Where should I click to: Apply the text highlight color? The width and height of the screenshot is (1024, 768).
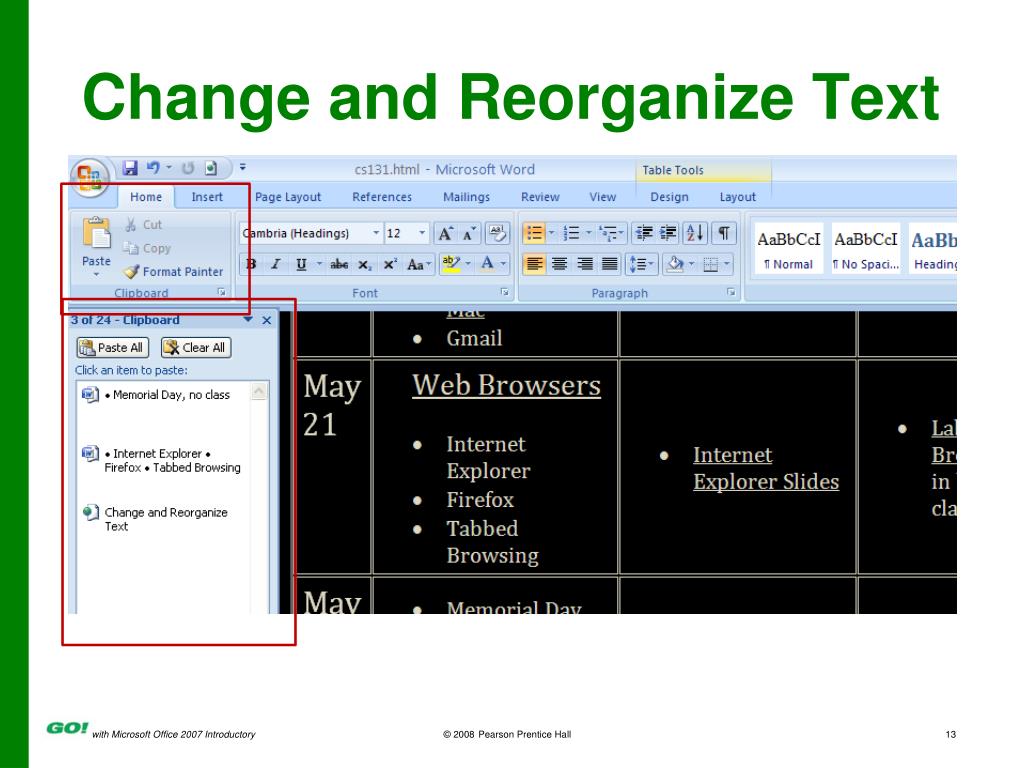pos(451,264)
